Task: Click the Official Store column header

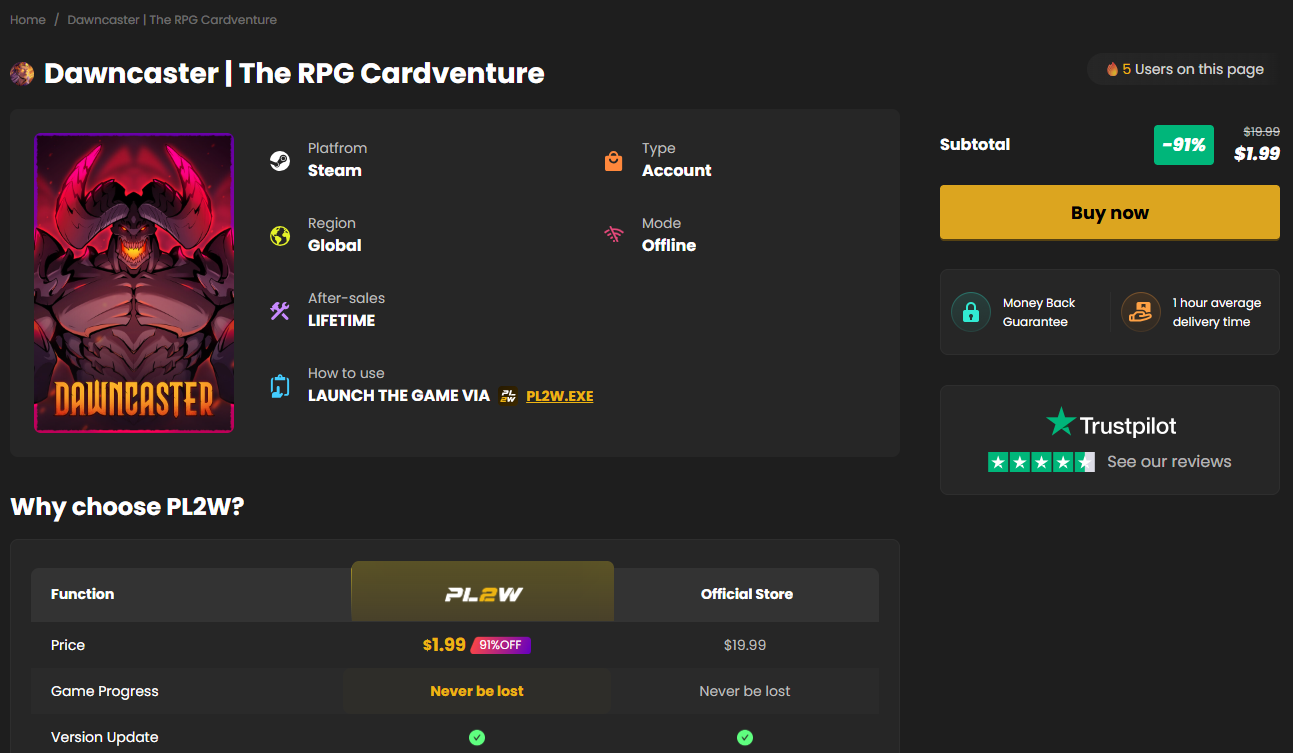Action: (x=747, y=594)
